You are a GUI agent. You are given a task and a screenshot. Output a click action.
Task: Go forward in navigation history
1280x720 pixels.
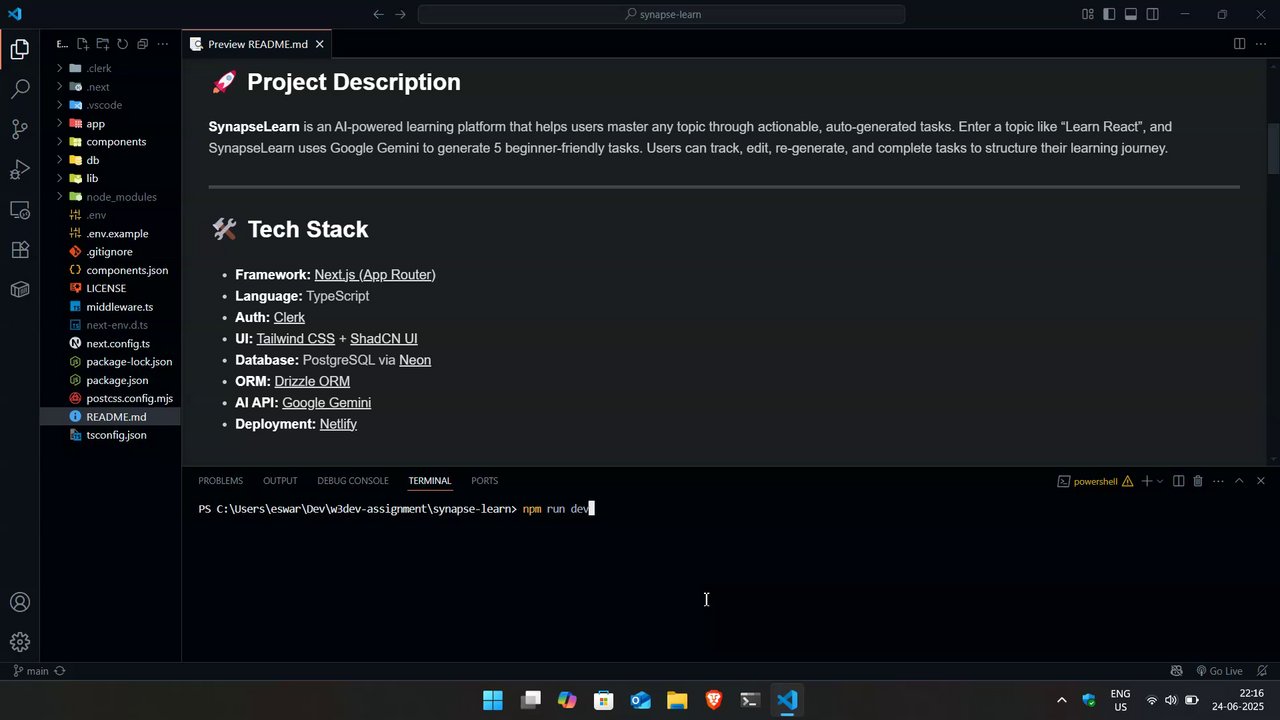pos(401,14)
